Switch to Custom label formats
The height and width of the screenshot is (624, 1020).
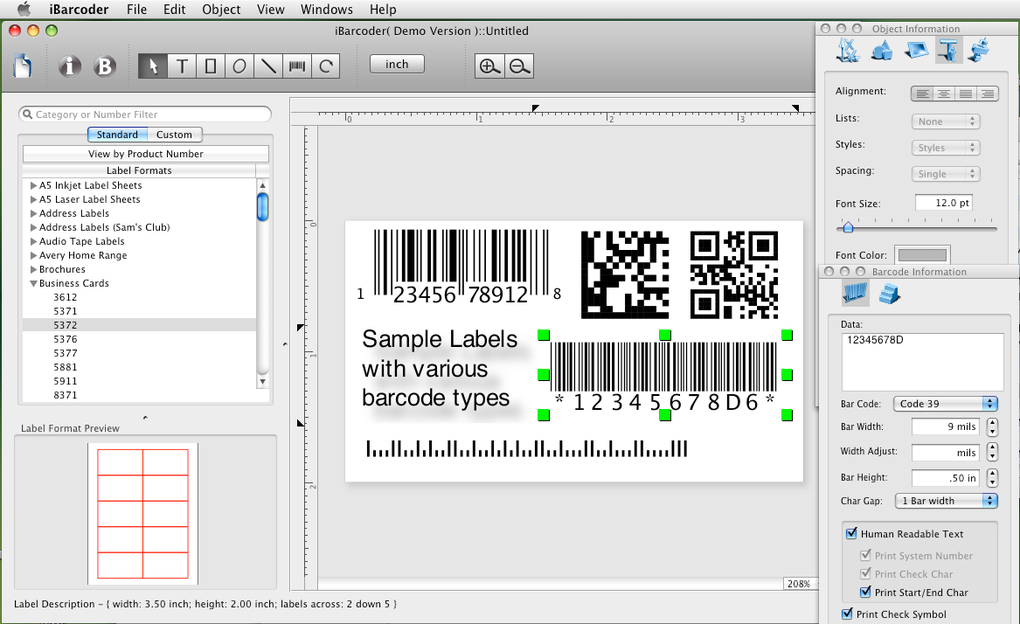174,135
